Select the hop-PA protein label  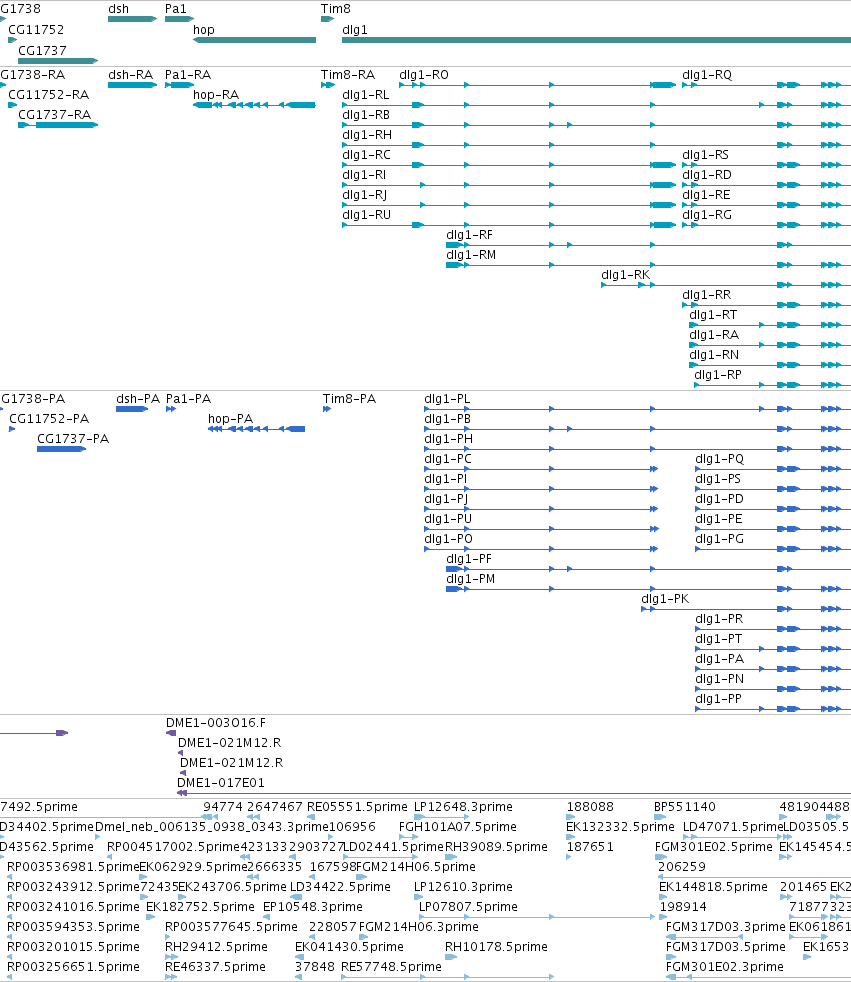pos(230,419)
